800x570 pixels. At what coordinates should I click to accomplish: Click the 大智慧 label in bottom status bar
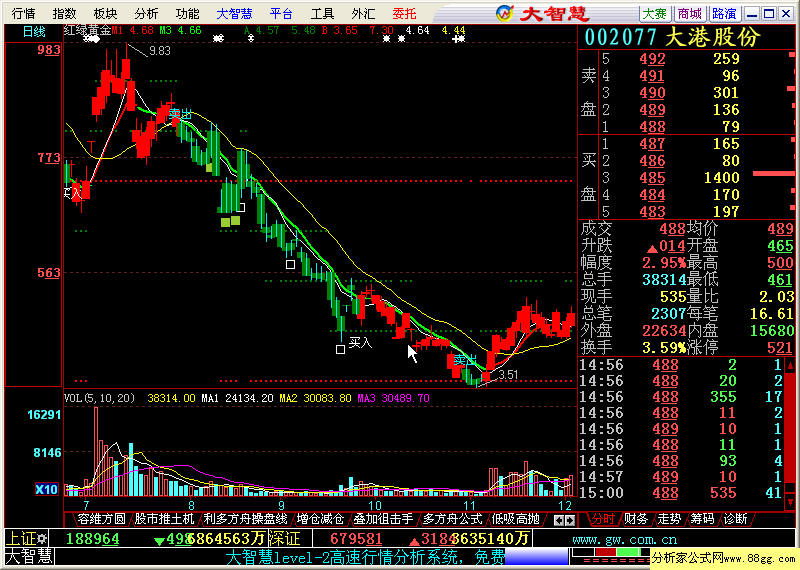pos(29,556)
